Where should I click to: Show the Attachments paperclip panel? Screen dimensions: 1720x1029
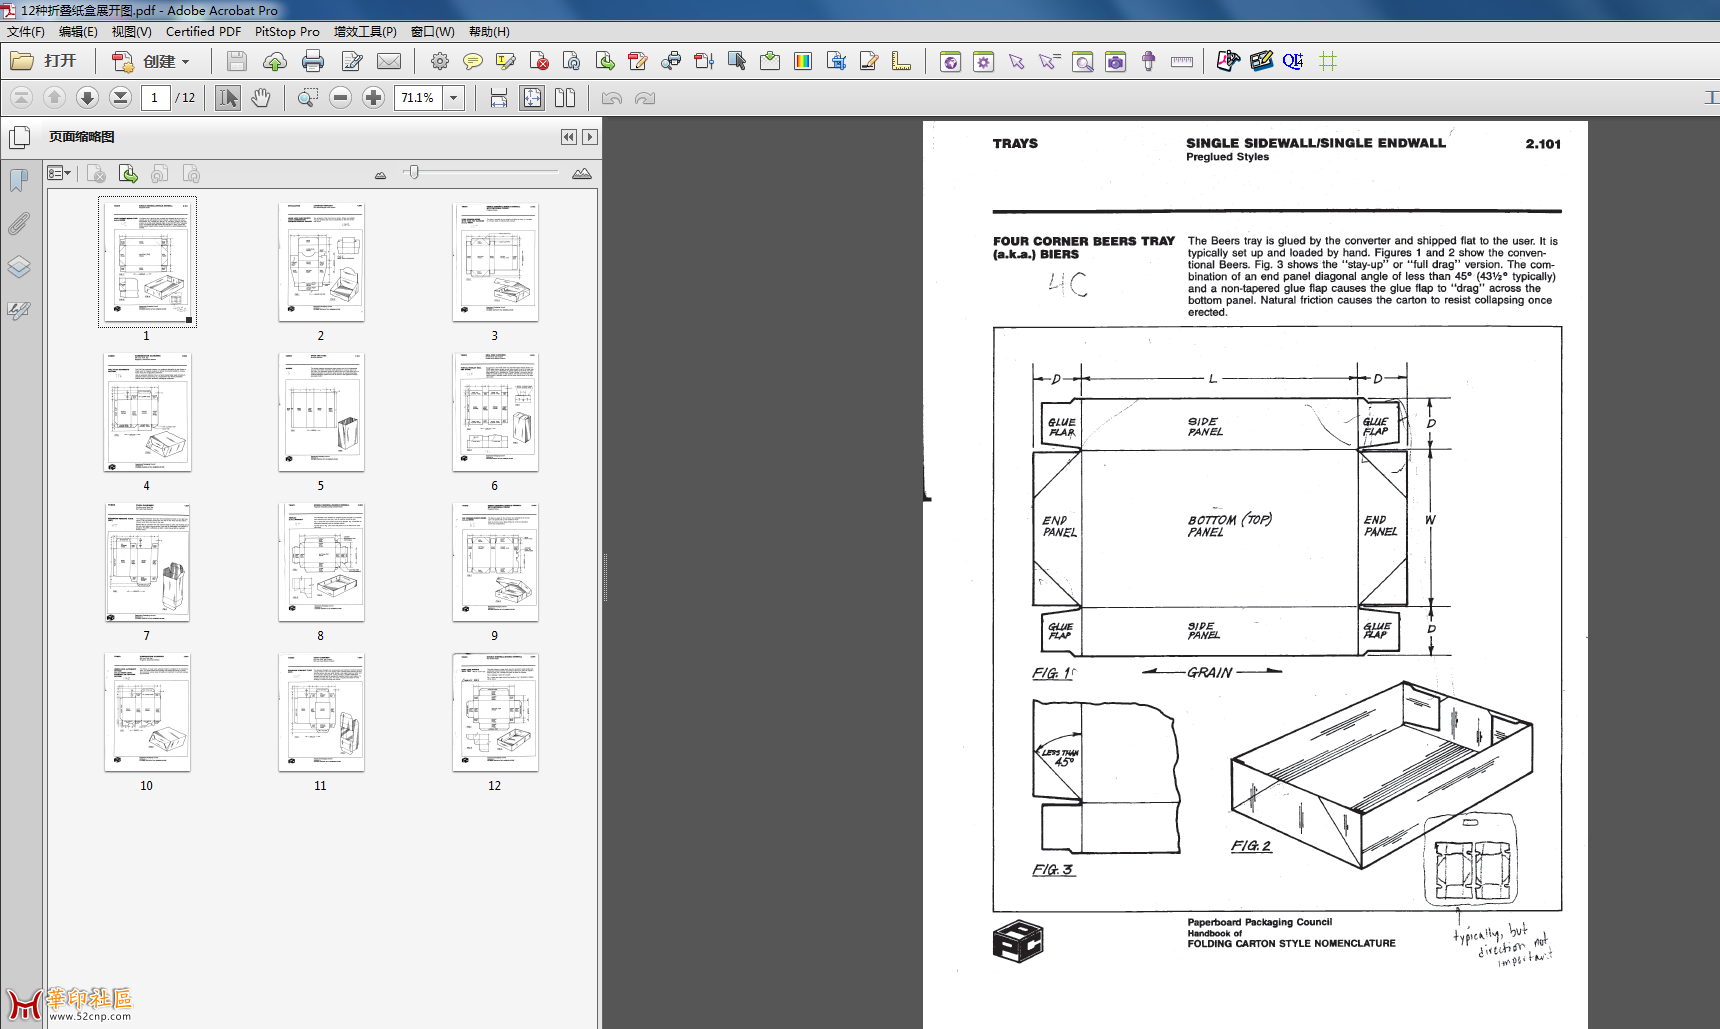[x=19, y=224]
